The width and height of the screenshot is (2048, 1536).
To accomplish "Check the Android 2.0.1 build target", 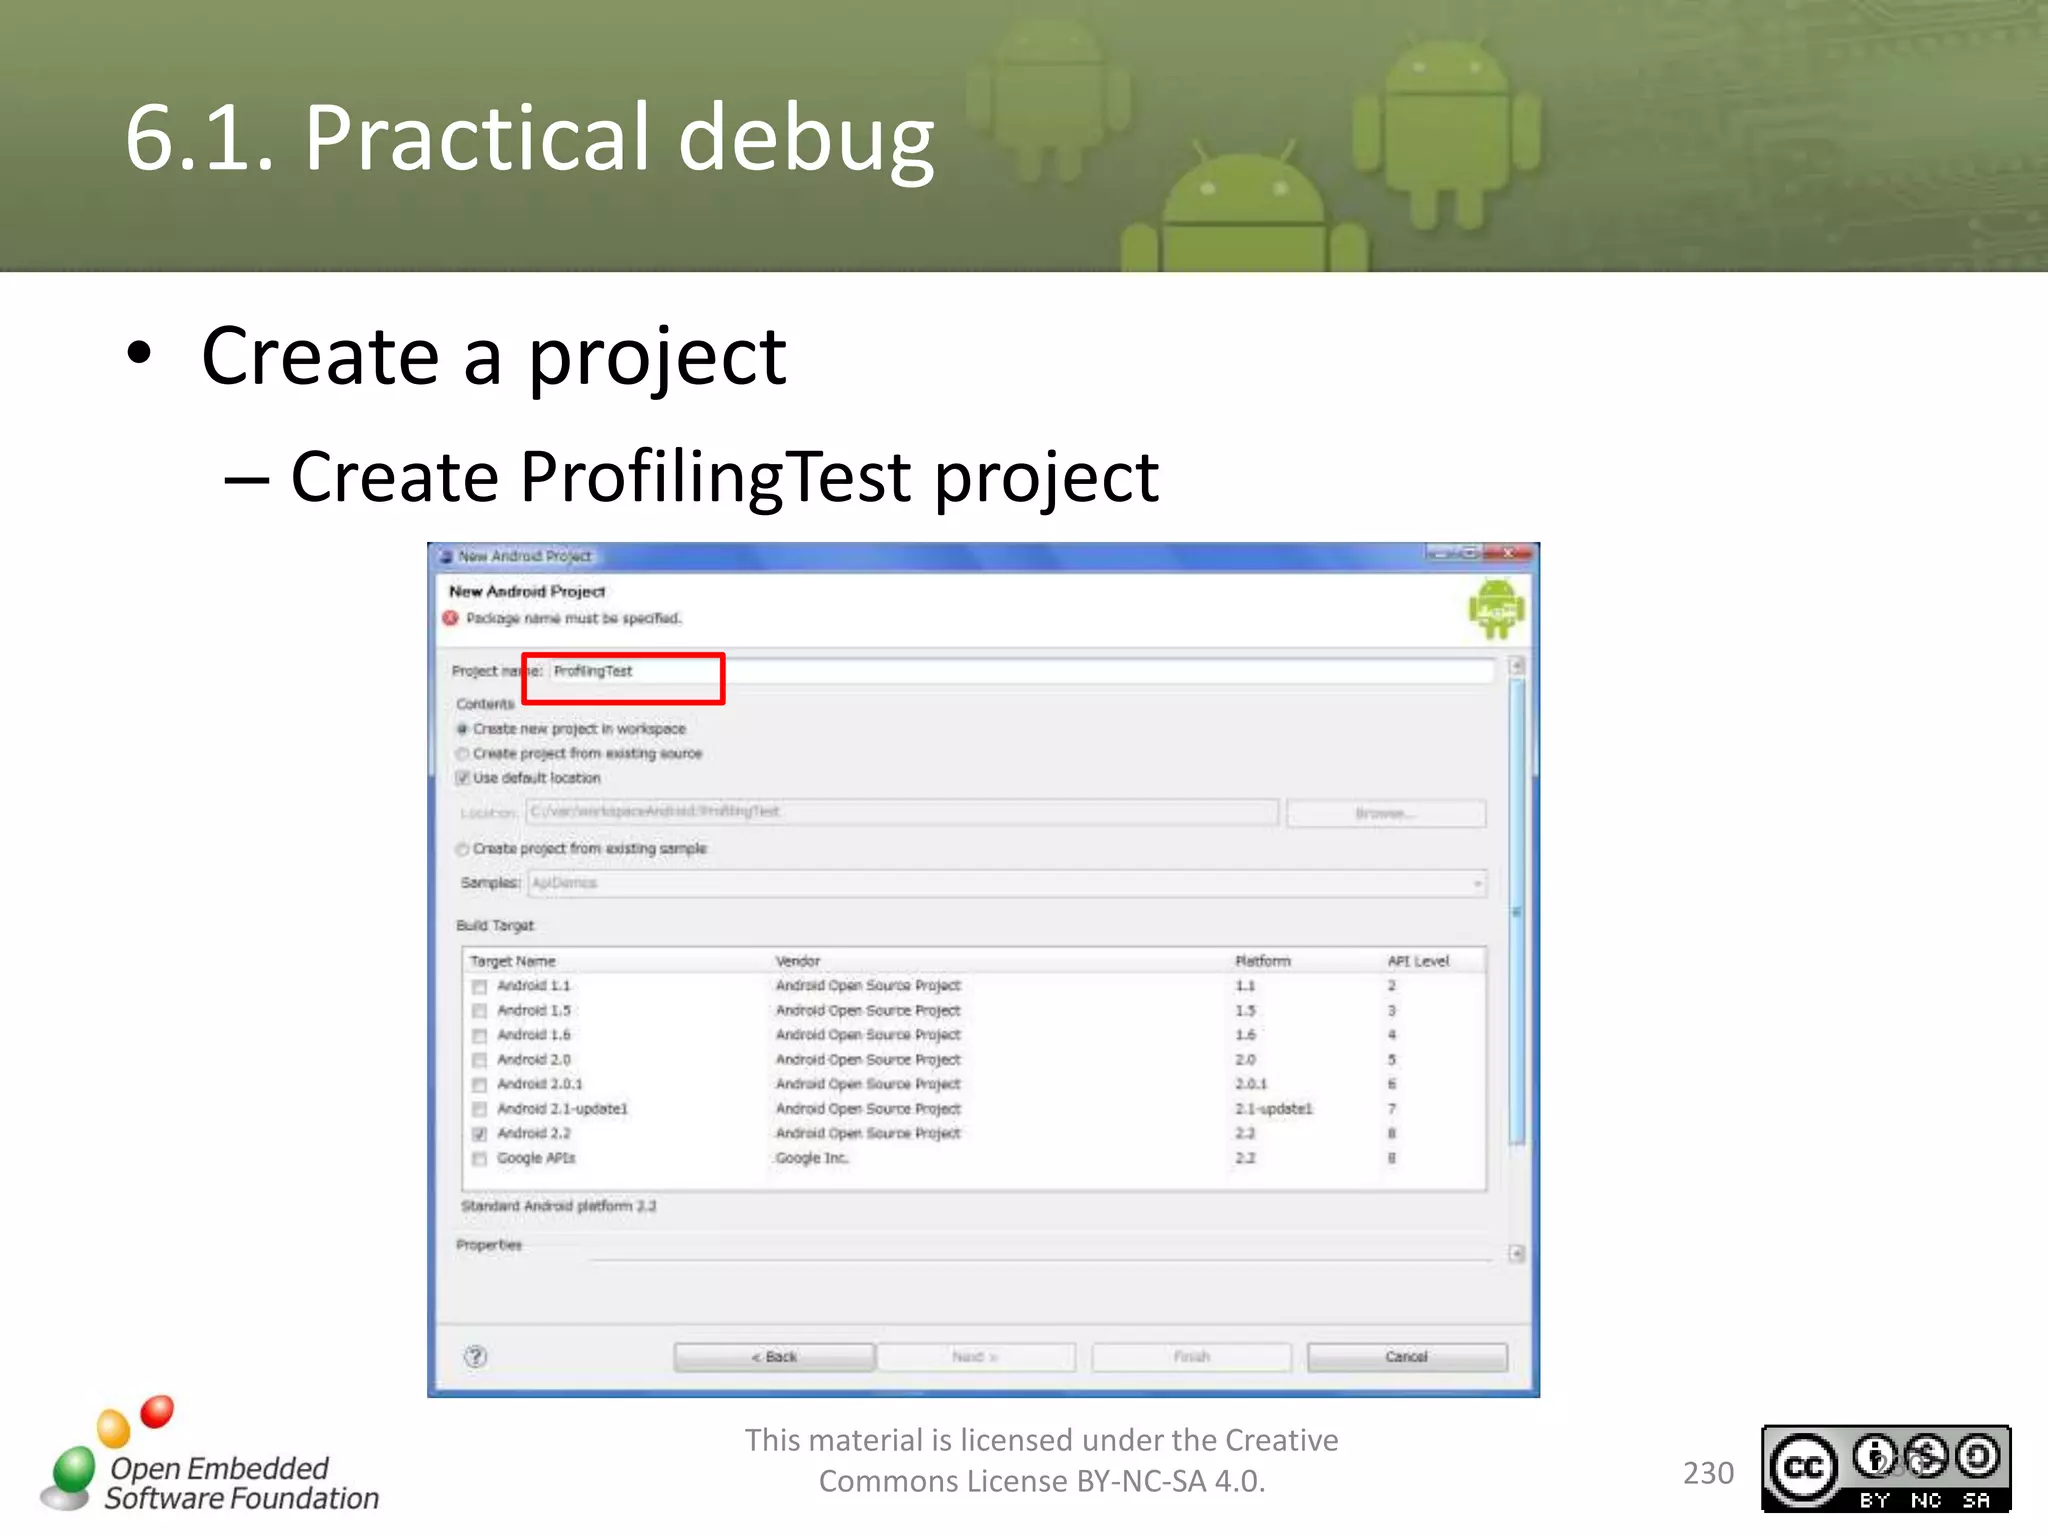I will 480,1084.
